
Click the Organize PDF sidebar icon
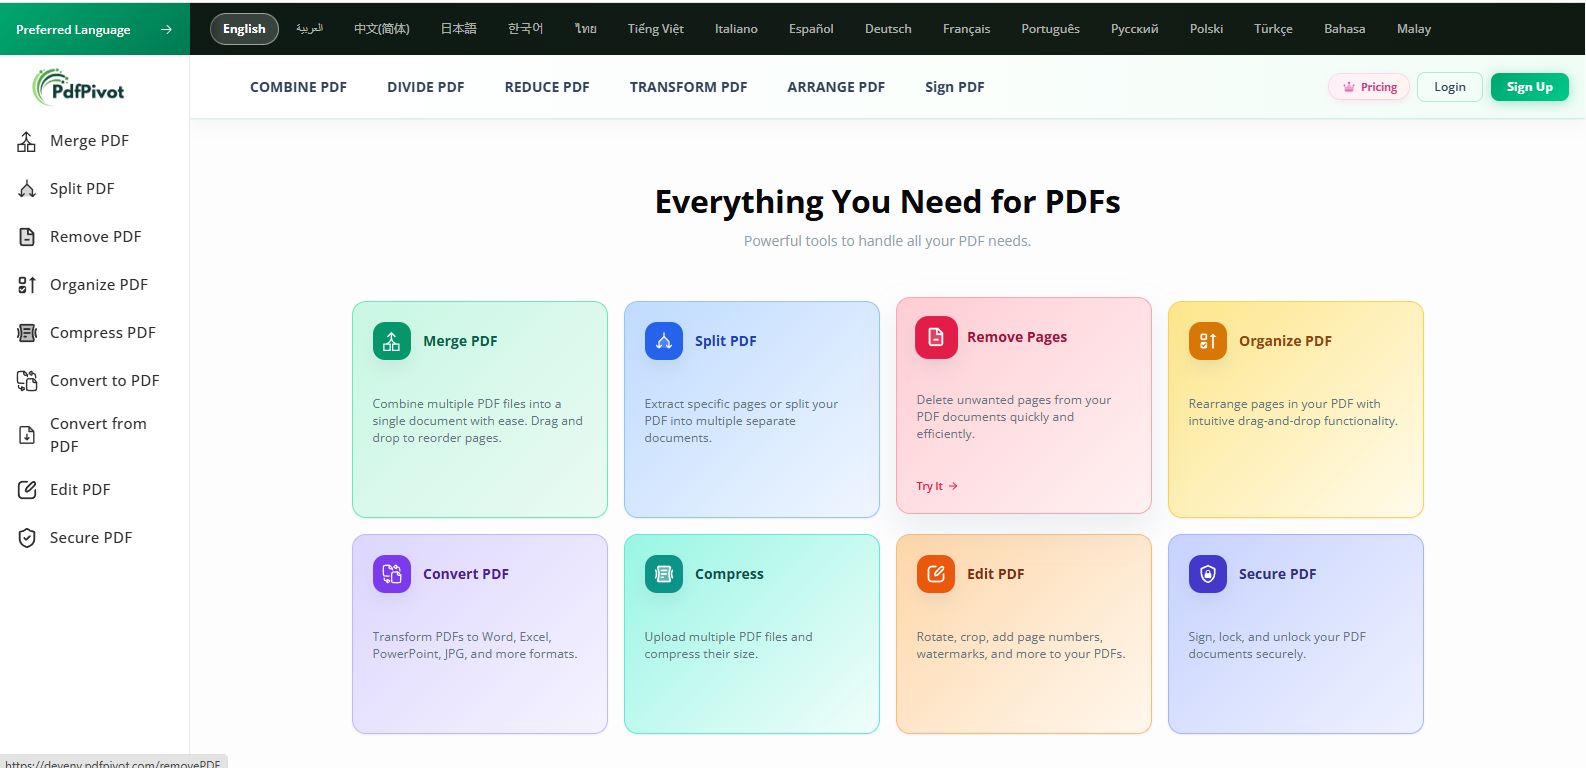point(27,285)
